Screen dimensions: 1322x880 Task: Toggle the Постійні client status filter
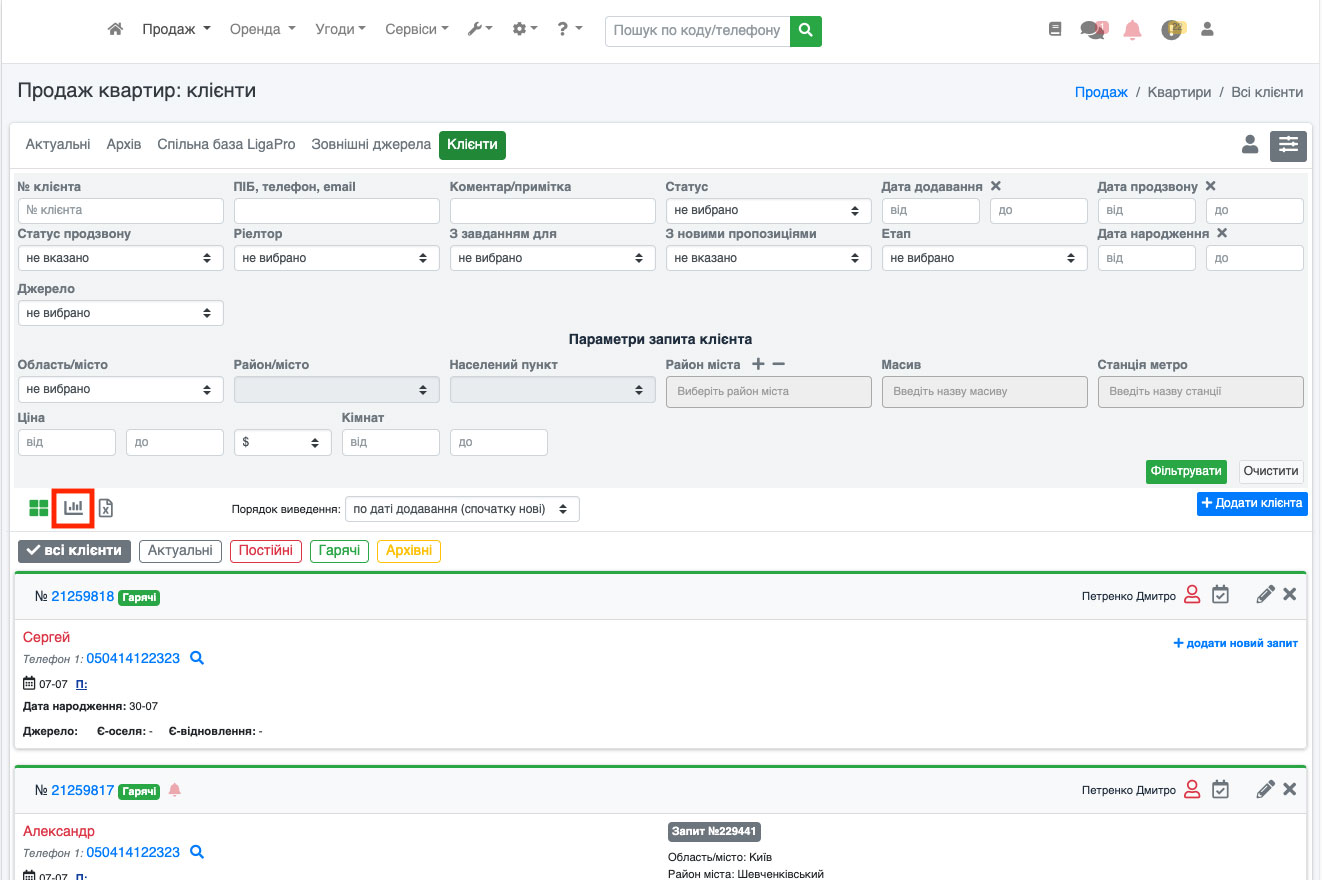click(x=266, y=551)
